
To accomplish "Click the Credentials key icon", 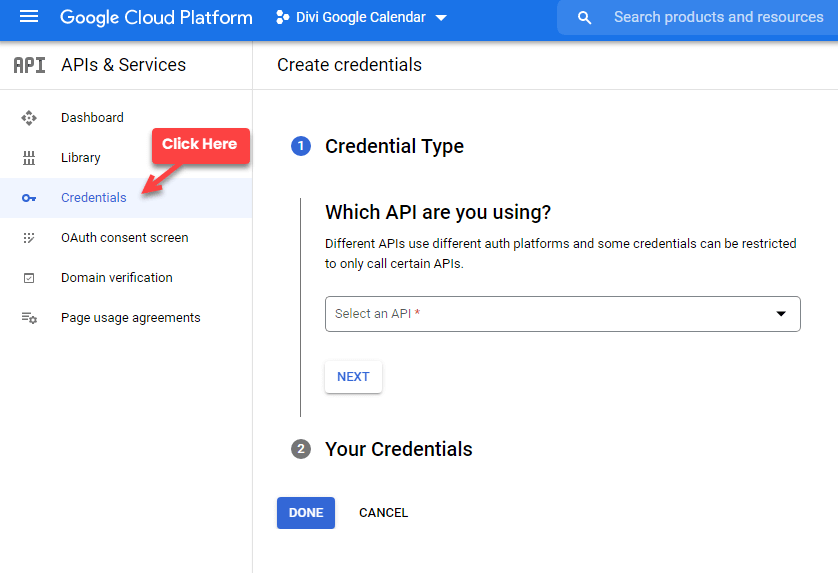I will point(29,198).
